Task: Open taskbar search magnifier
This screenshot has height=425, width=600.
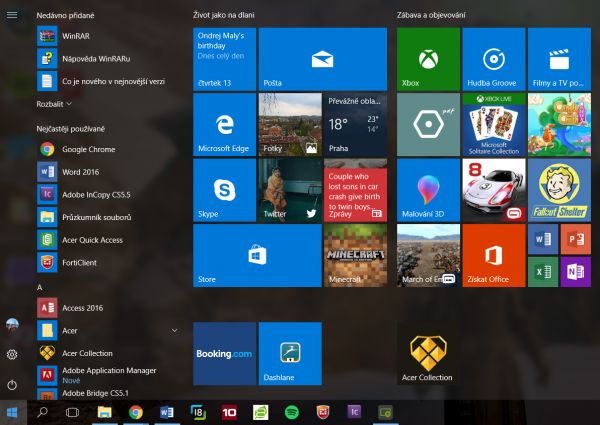Action: coord(42,412)
